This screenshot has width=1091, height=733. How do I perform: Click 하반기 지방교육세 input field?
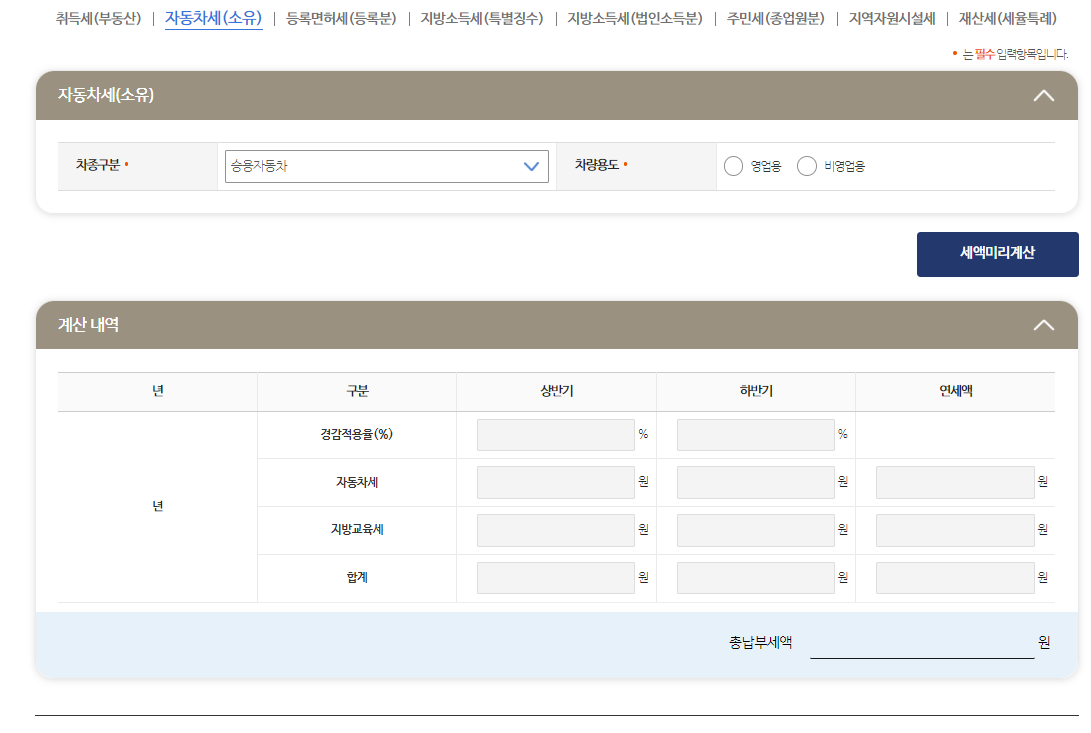pyautogui.click(x=756, y=530)
